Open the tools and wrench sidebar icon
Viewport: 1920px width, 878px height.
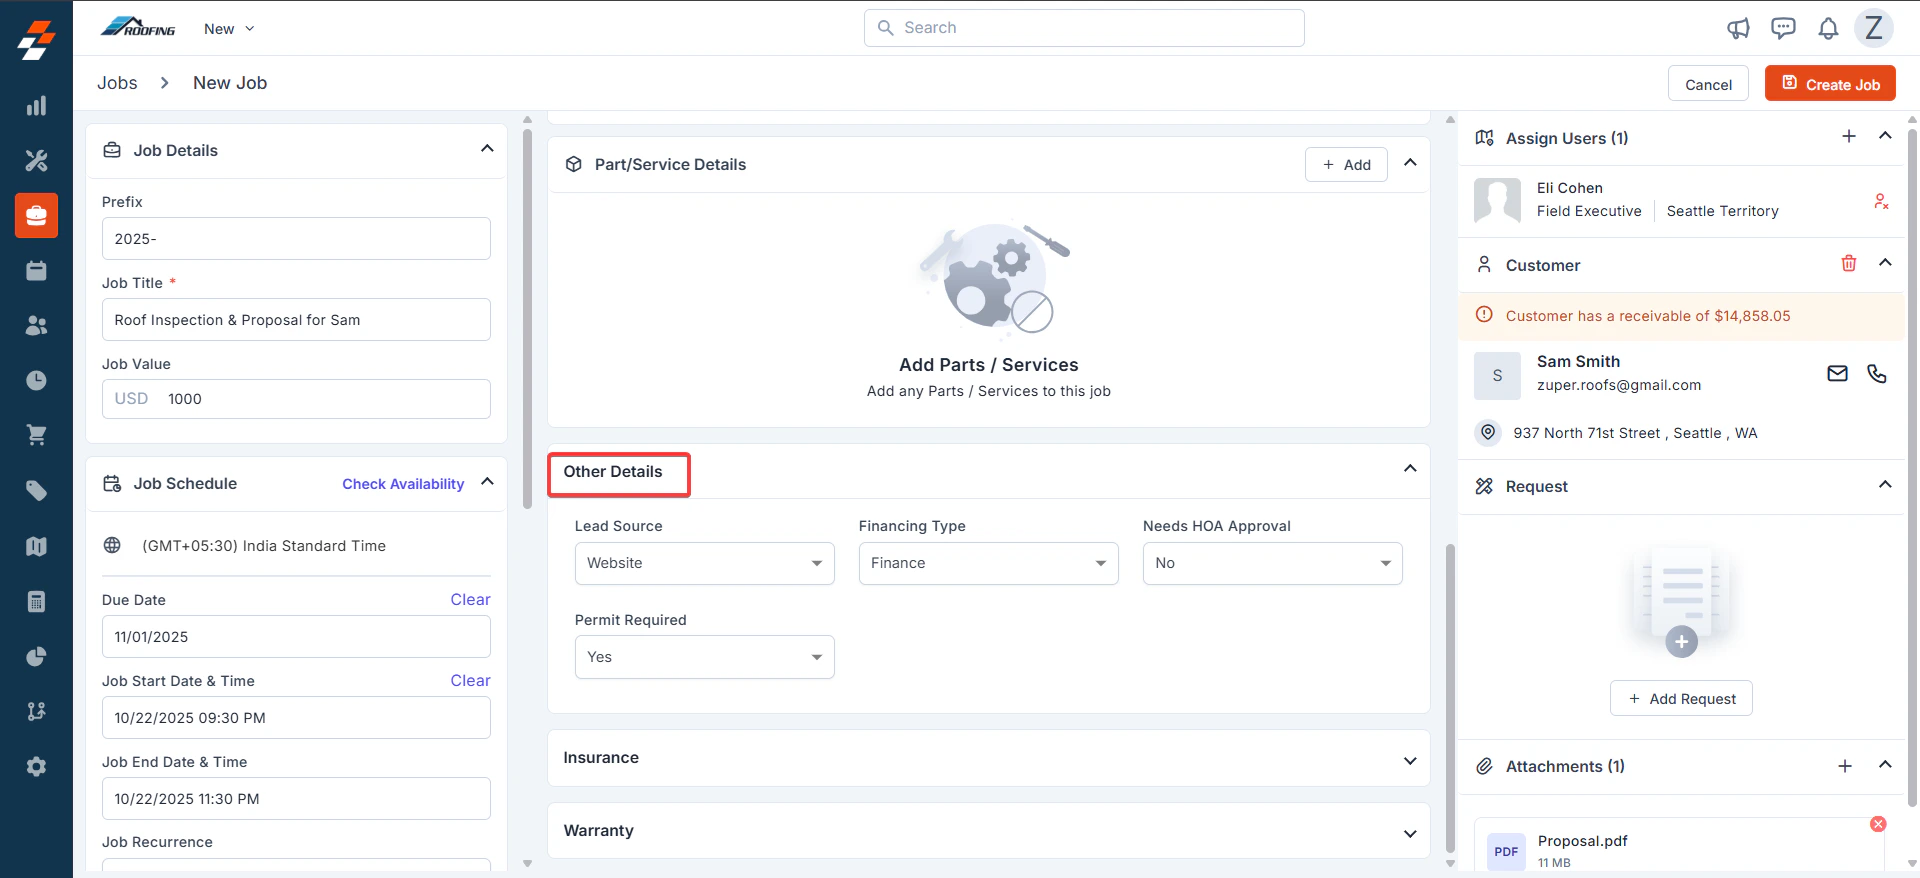[x=36, y=160]
